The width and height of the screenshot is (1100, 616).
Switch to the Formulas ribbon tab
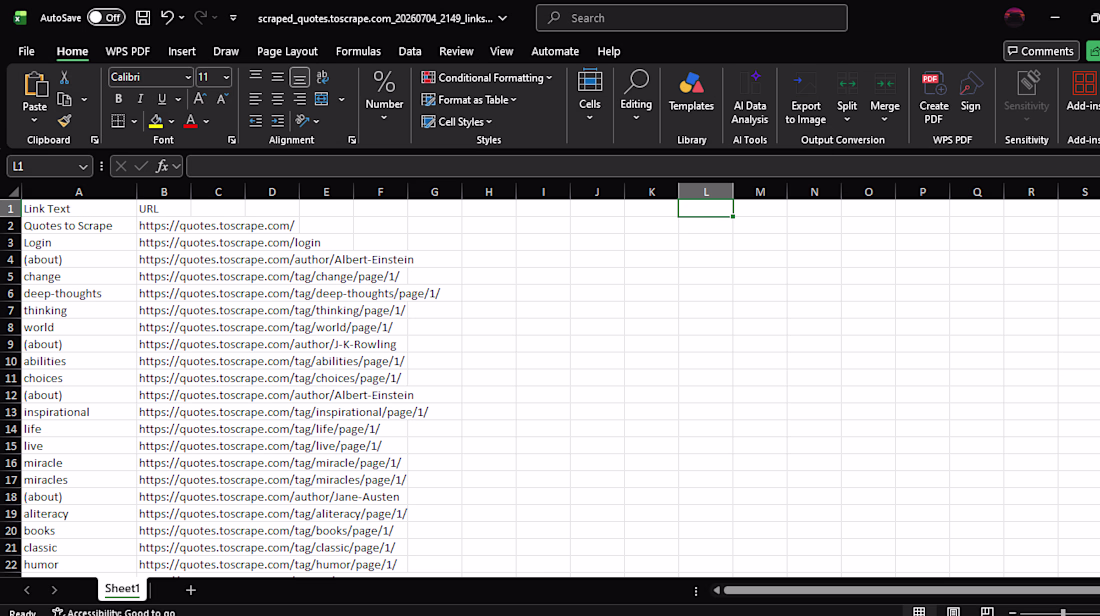click(358, 51)
